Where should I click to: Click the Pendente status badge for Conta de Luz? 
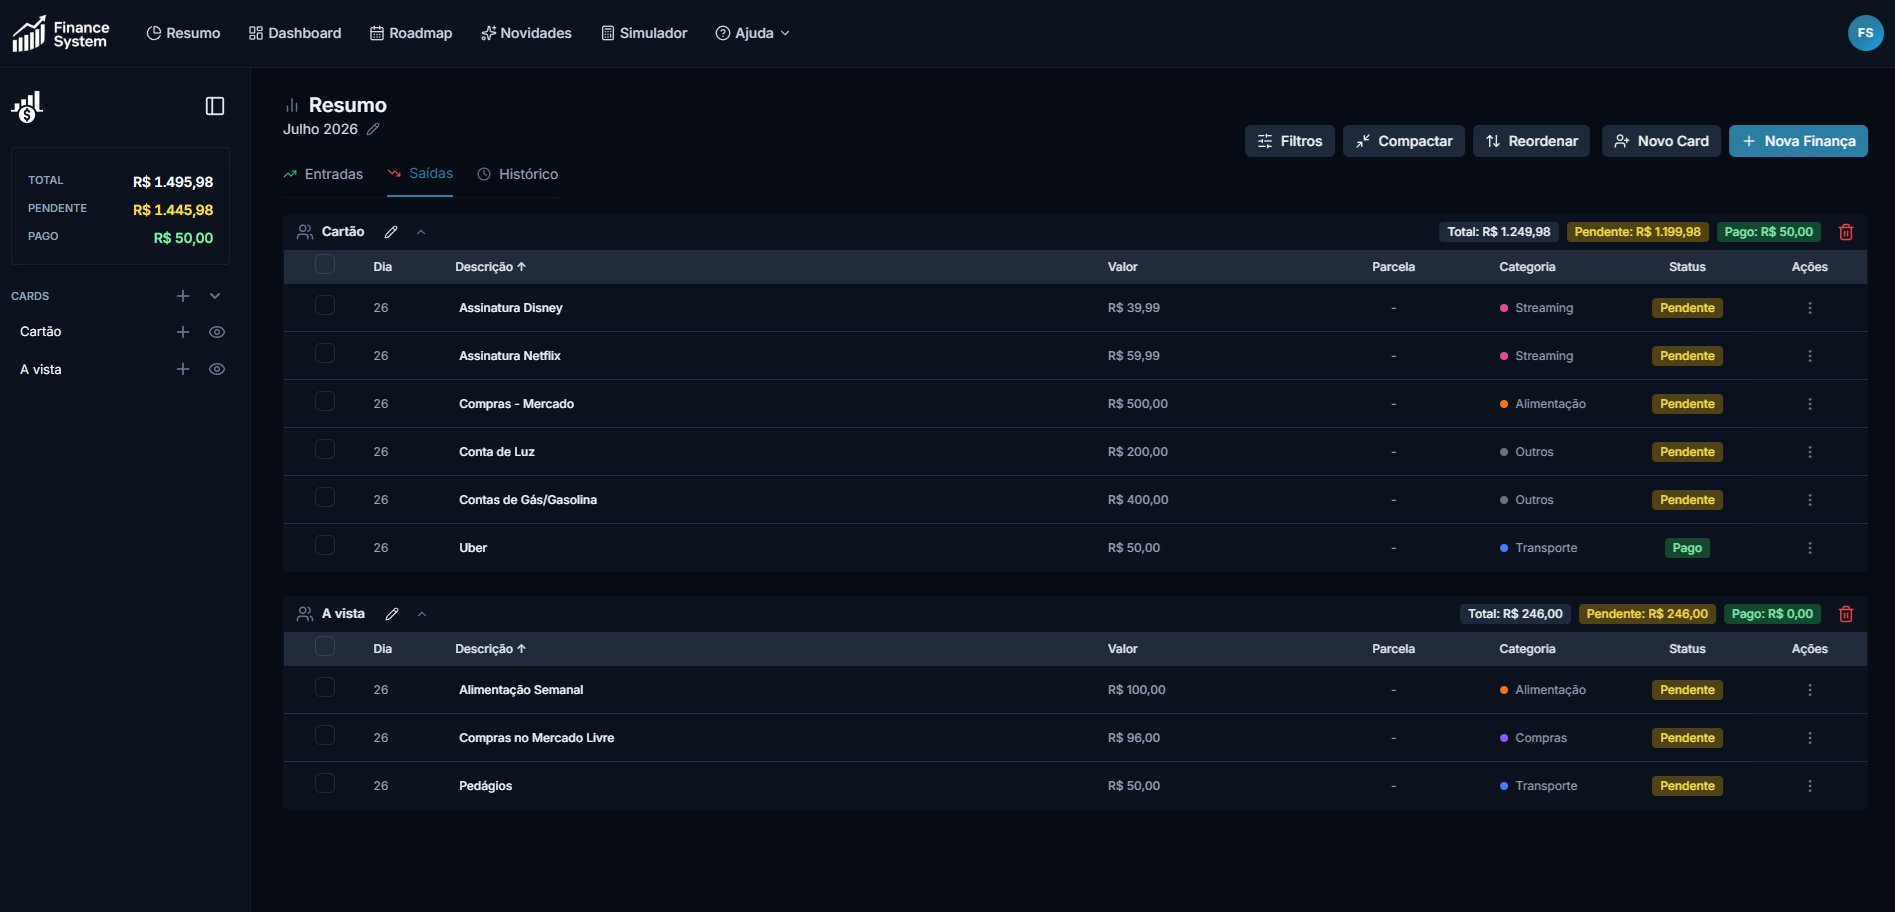[x=1687, y=452]
